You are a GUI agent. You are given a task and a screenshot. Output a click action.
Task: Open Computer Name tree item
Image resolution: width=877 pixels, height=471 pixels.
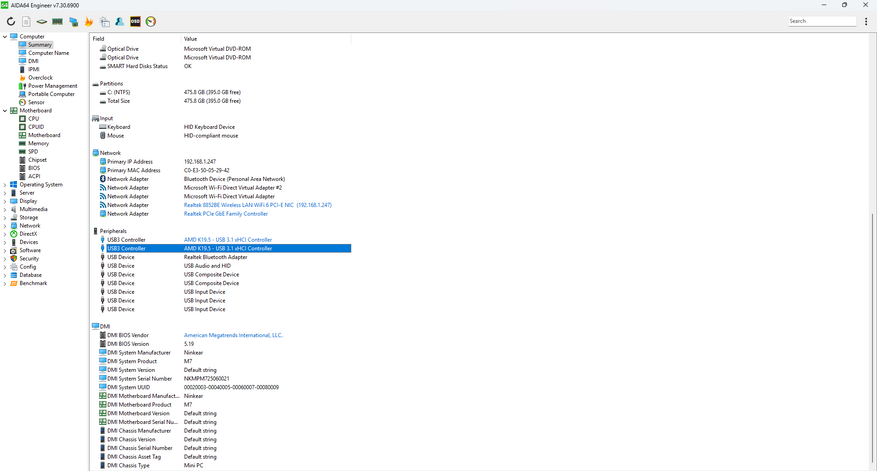point(49,53)
